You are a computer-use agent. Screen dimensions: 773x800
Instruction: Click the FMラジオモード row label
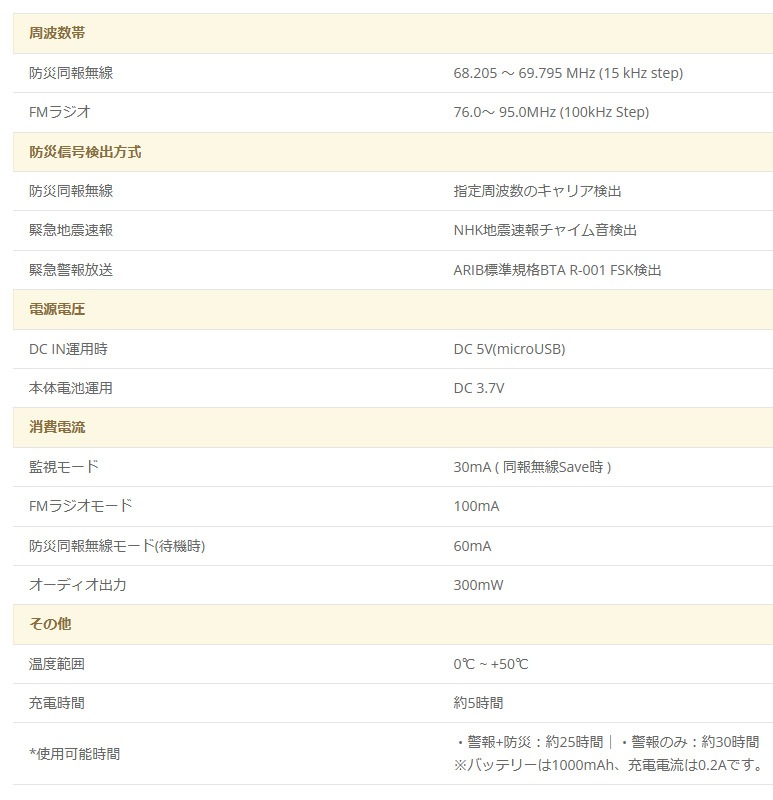click(81, 506)
